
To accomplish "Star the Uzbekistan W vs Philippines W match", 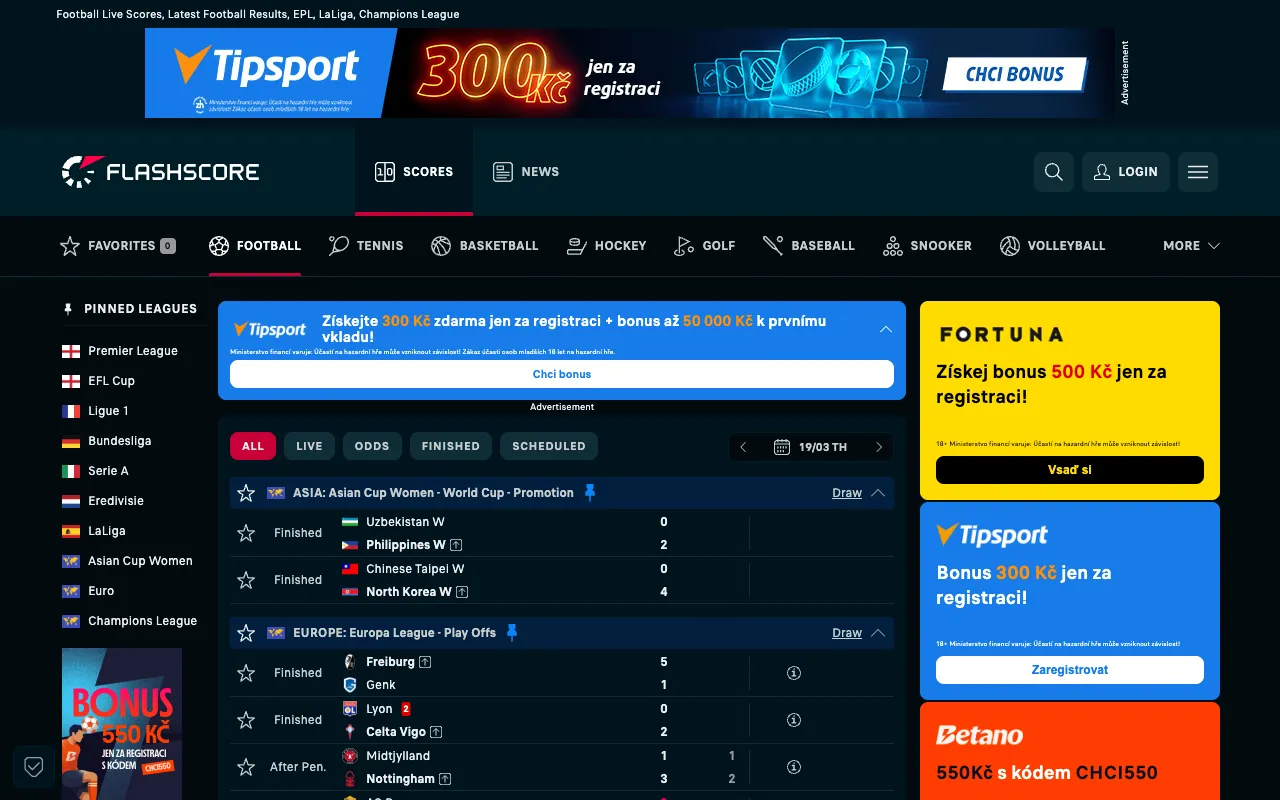I will point(246,533).
